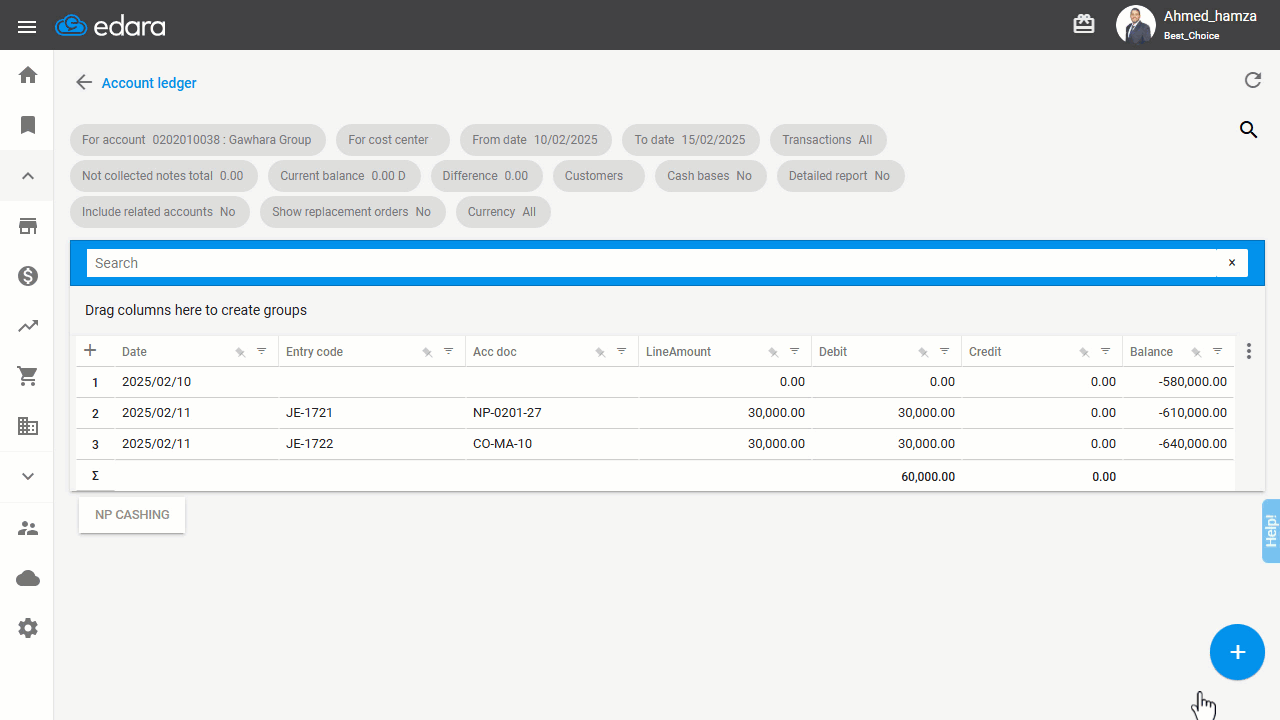
Task: Open Ahmed_hamza user profile avatar
Action: (x=1135, y=25)
